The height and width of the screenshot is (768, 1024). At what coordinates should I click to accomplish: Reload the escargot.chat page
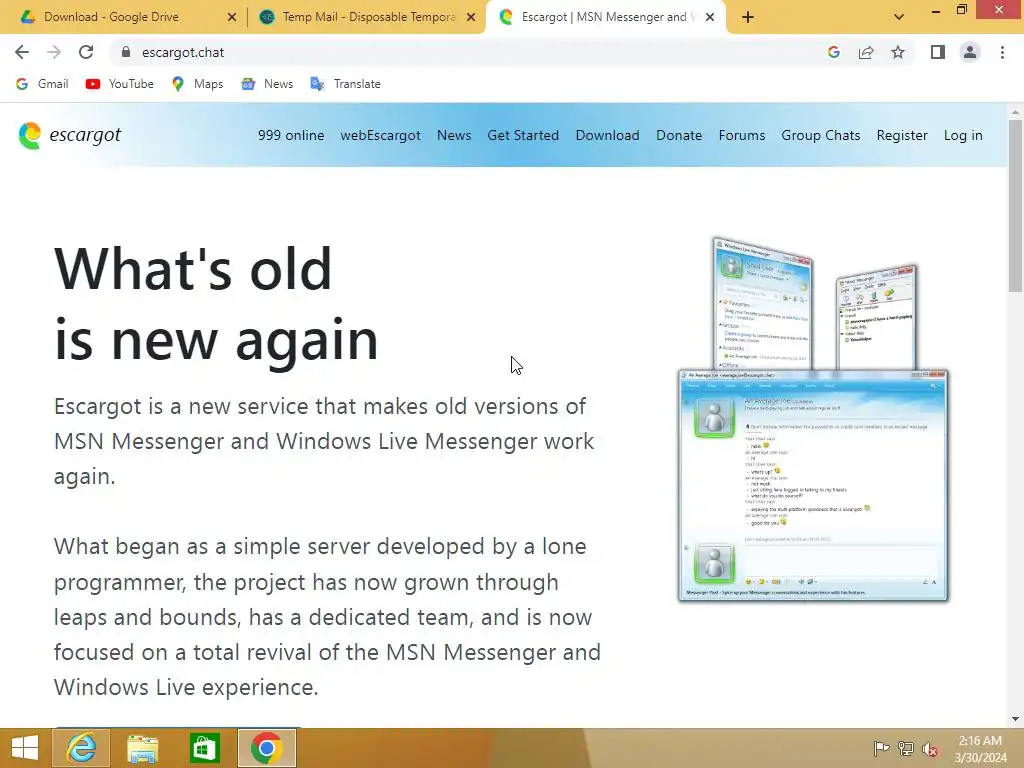click(x=86, y=52)
